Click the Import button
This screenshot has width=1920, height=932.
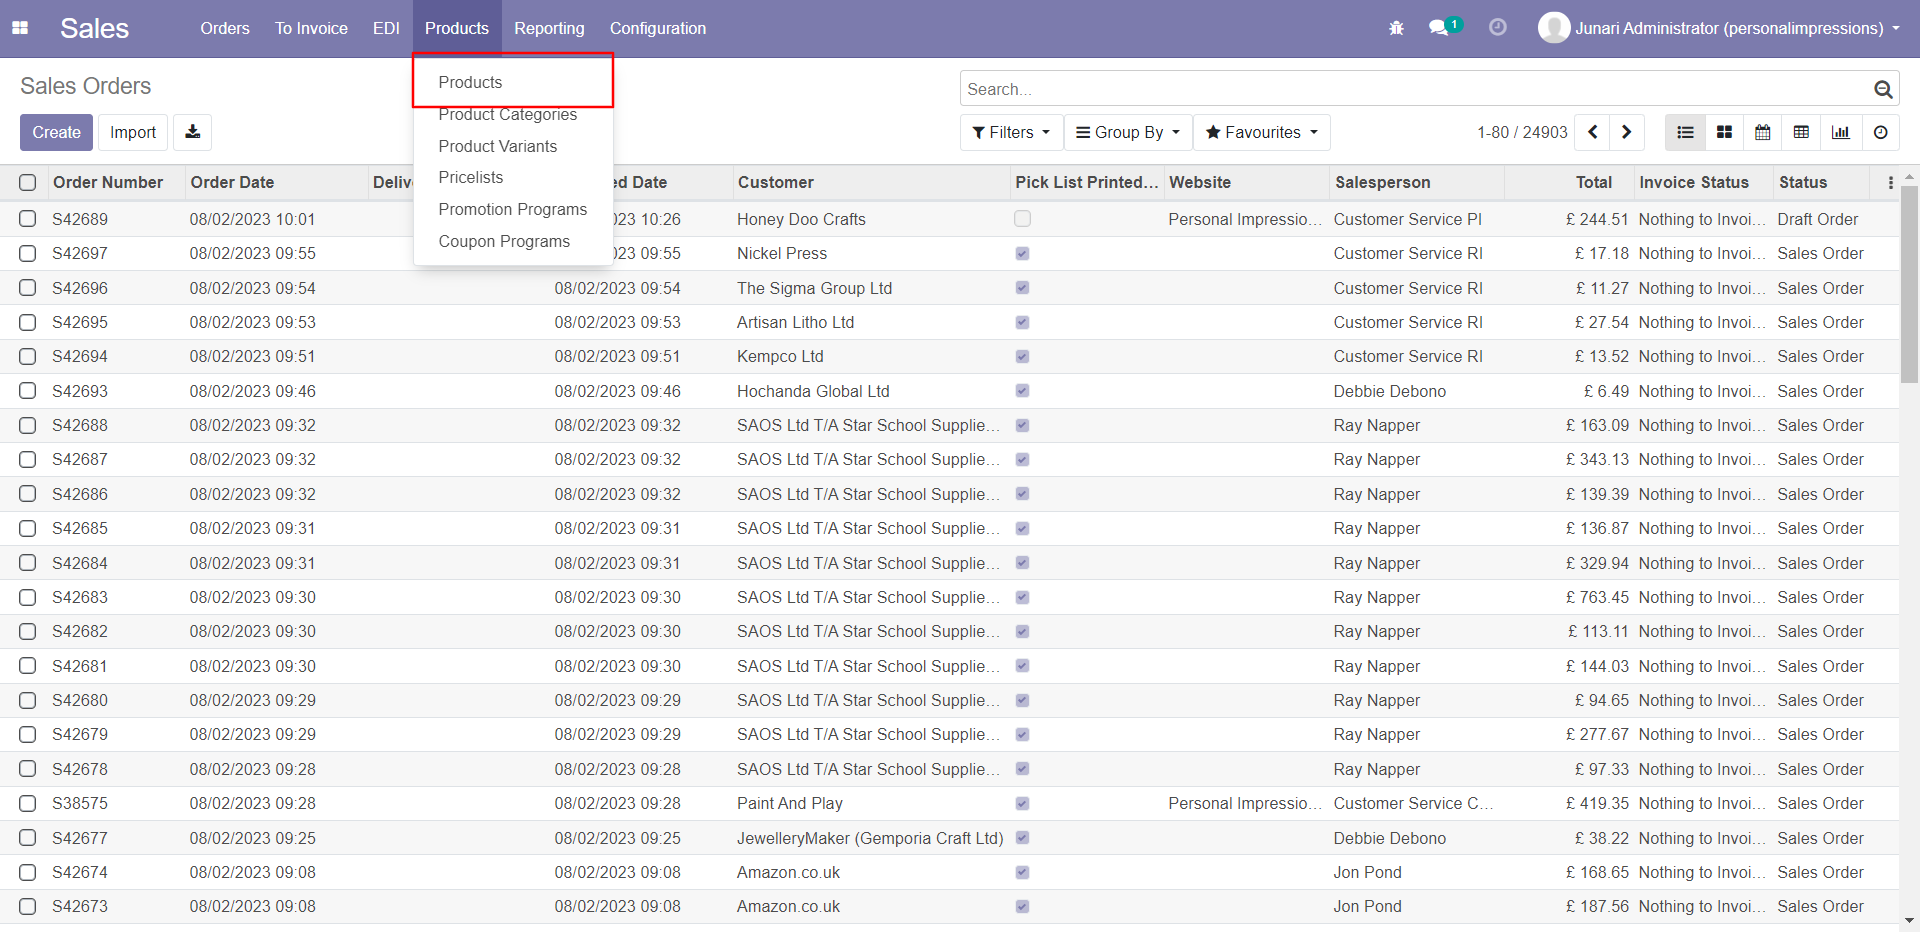133,132
